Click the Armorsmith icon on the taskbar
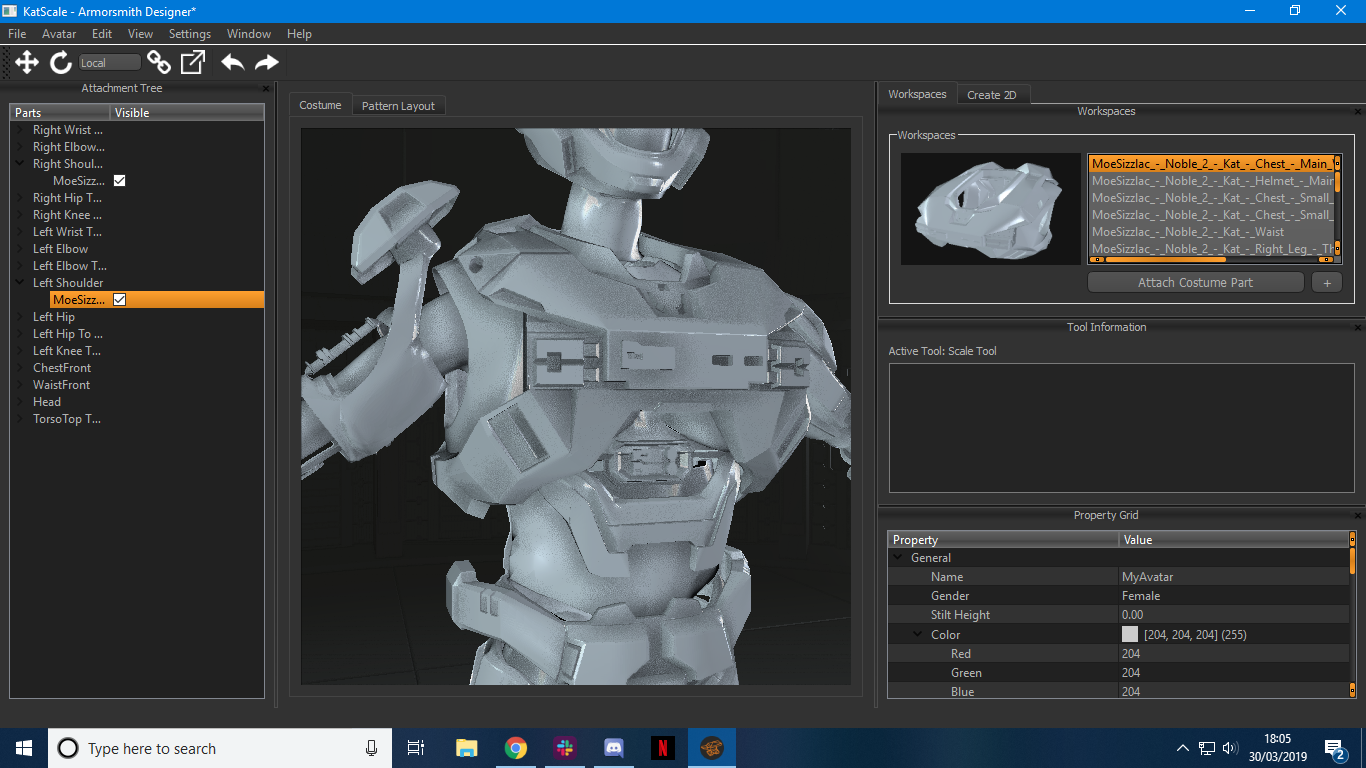 point(712,748)
